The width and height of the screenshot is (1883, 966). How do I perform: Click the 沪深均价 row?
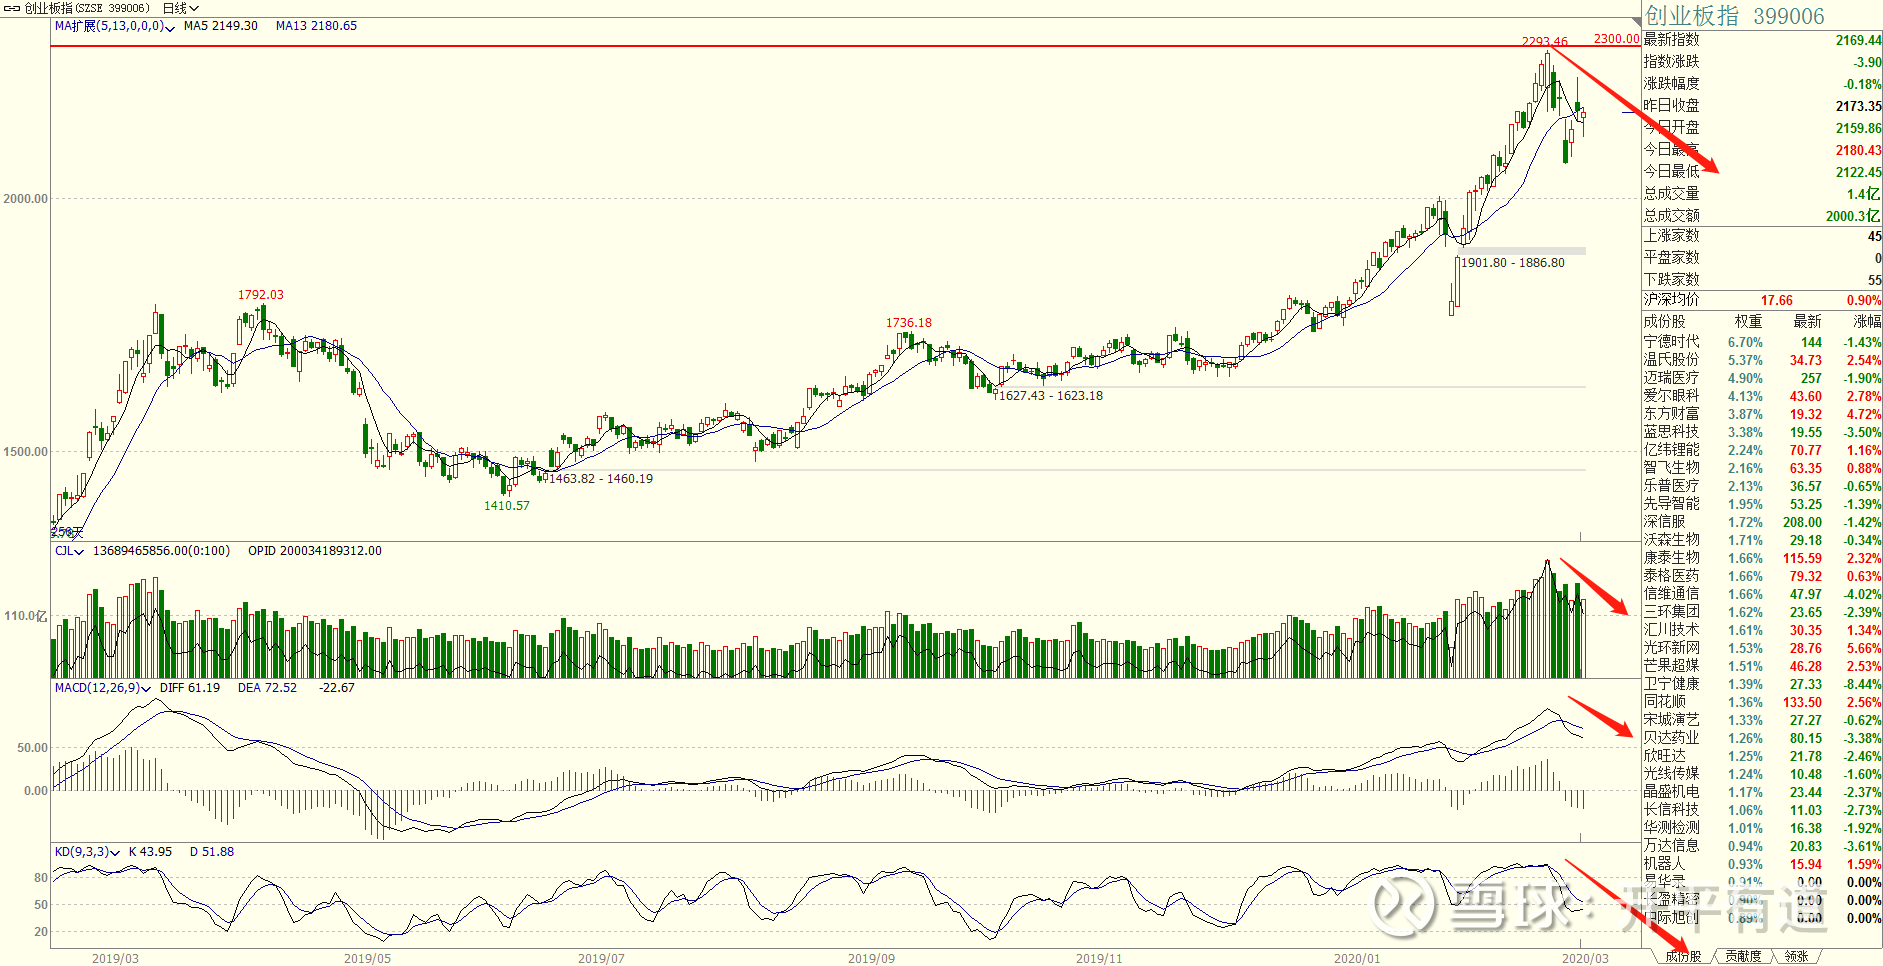[1762, 300]
